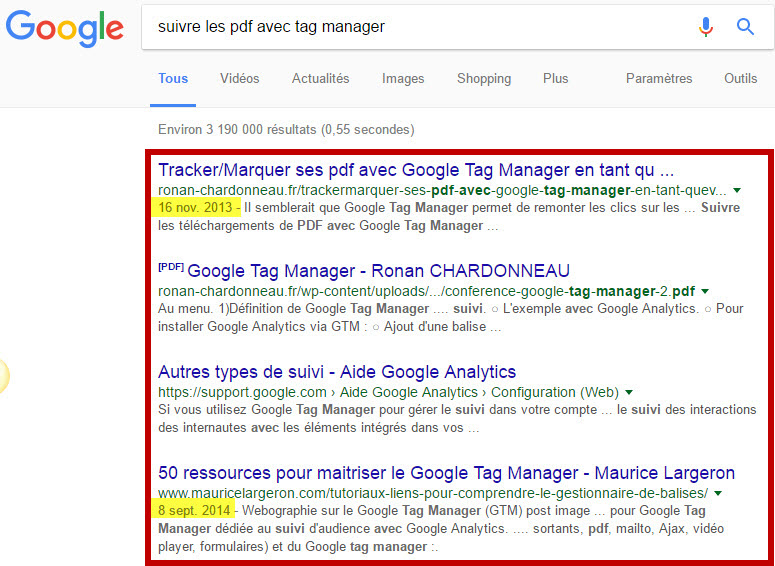Open 'Google Tag Manager - Ronan CHARDONNEAU' PDF result
775x566 pixels.
point(379,271)
